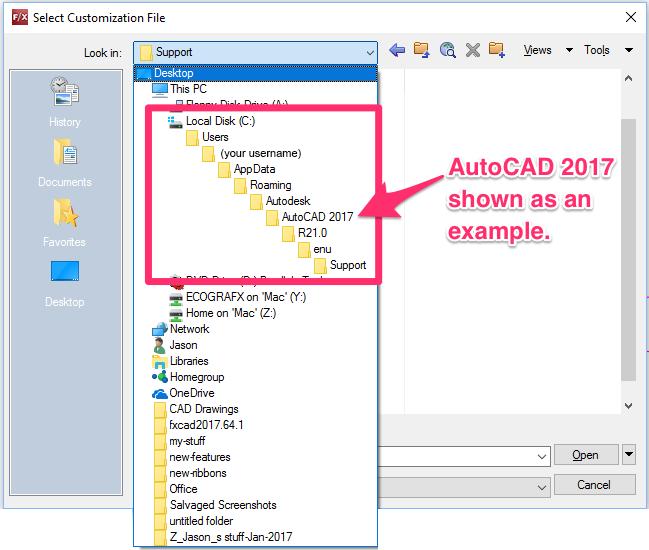Click the Delete X toolbar icon

473,50
